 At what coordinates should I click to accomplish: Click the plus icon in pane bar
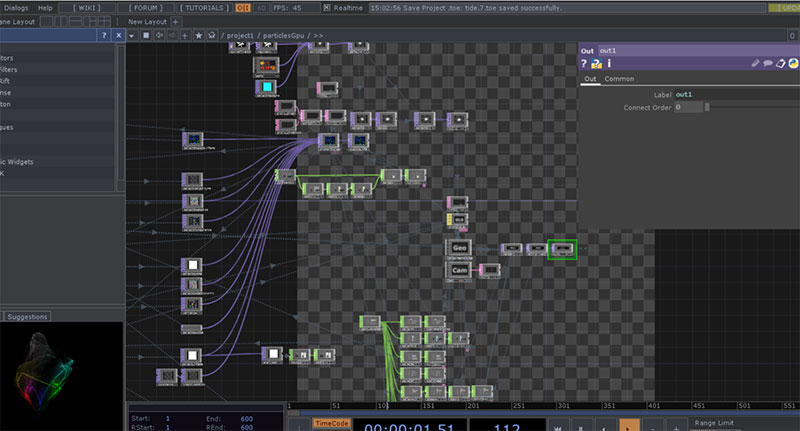click(x=185, y=35)
